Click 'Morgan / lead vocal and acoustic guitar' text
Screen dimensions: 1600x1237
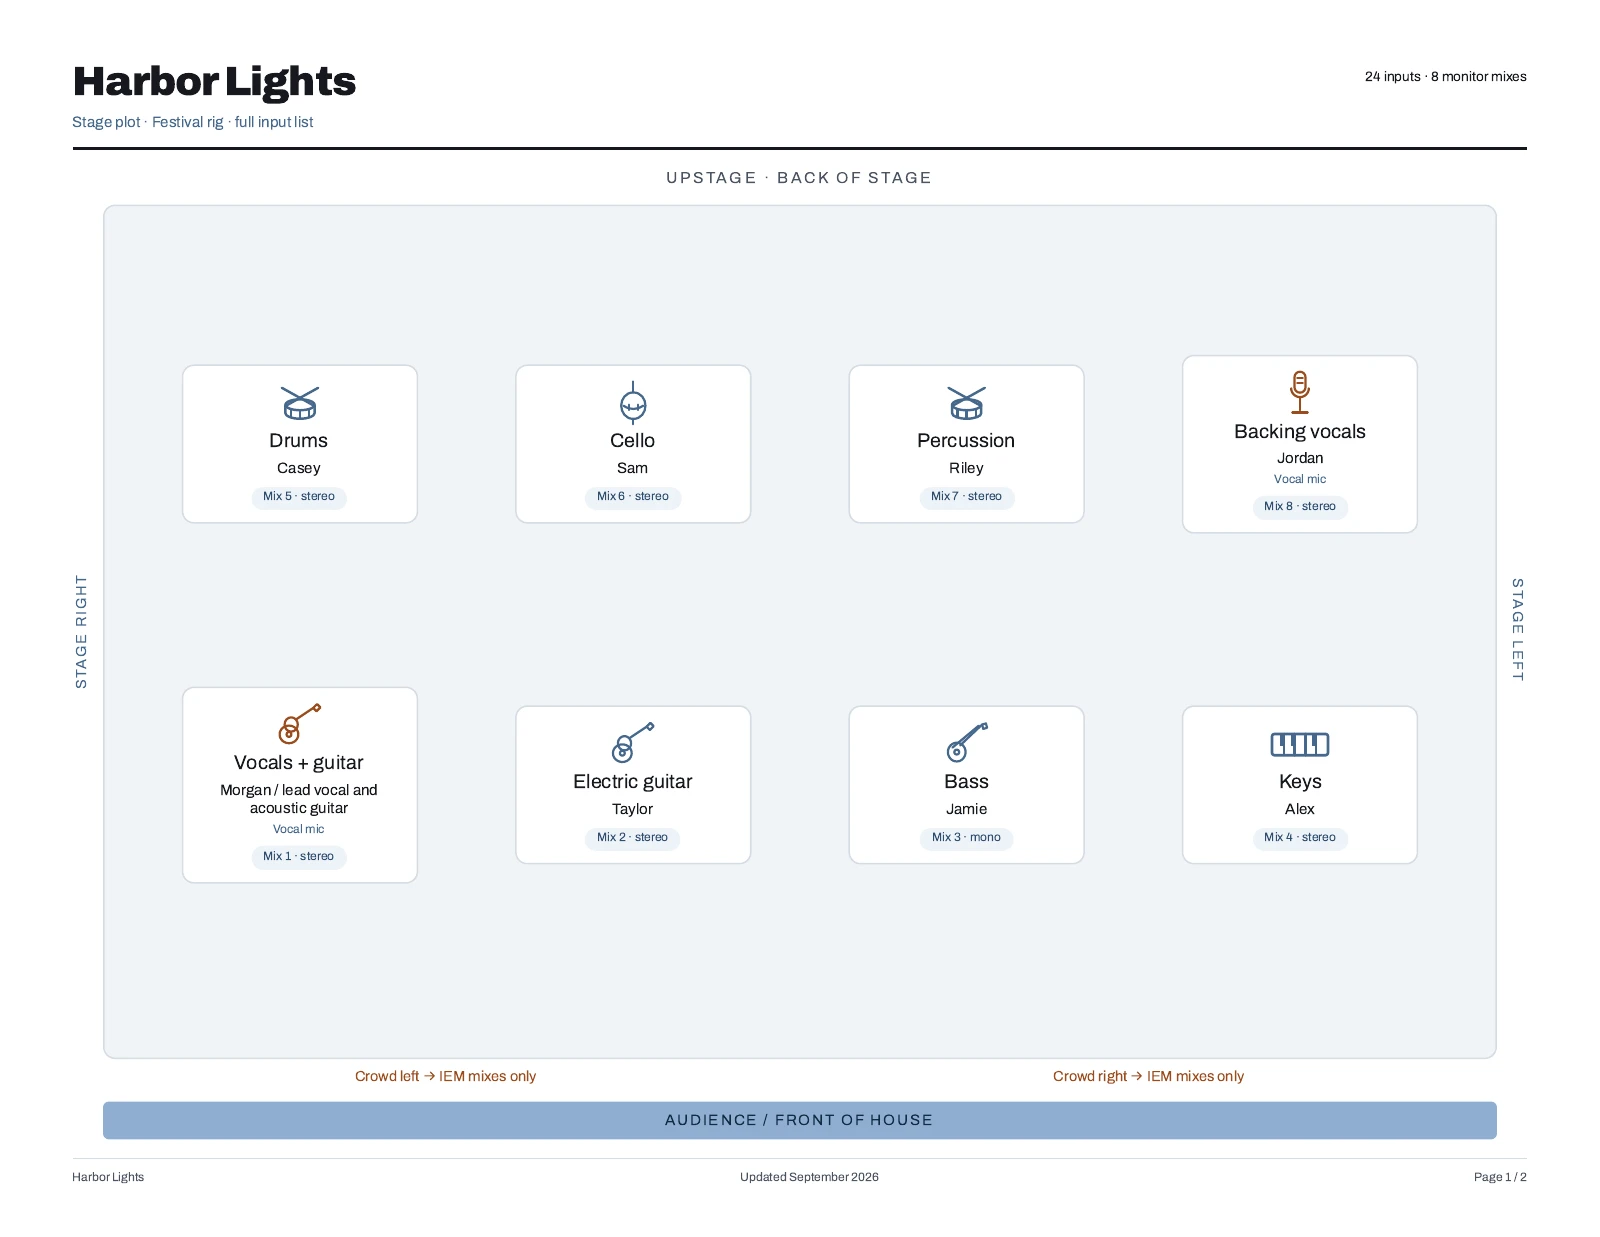299,799
